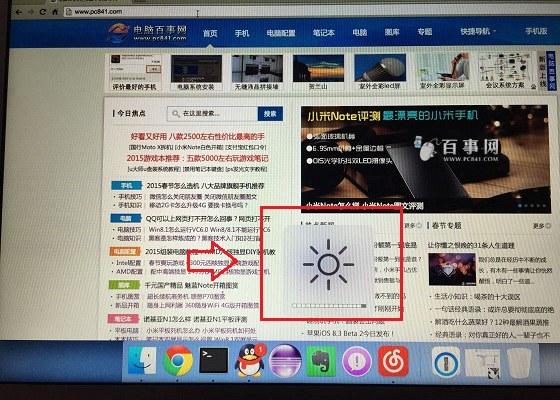Open Evernote elephant icon in Dock
This screenshot has height=400, width=560.
point(321,361)
